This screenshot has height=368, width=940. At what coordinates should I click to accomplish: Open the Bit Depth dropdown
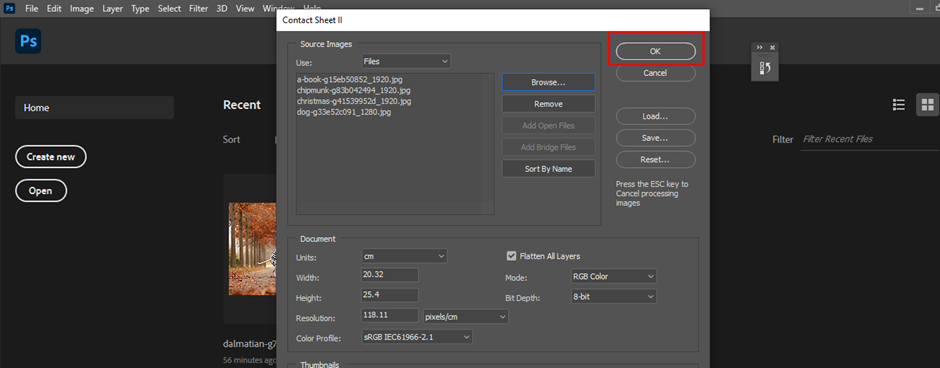coord(613,297)
